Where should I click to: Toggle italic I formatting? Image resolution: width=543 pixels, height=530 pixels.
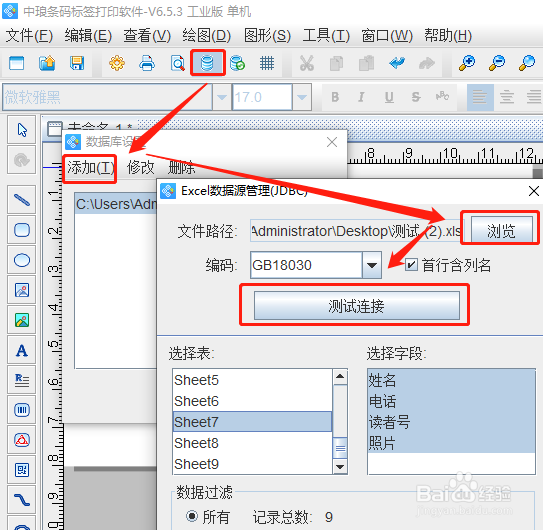pyautogui.click(x=361, y=97)
